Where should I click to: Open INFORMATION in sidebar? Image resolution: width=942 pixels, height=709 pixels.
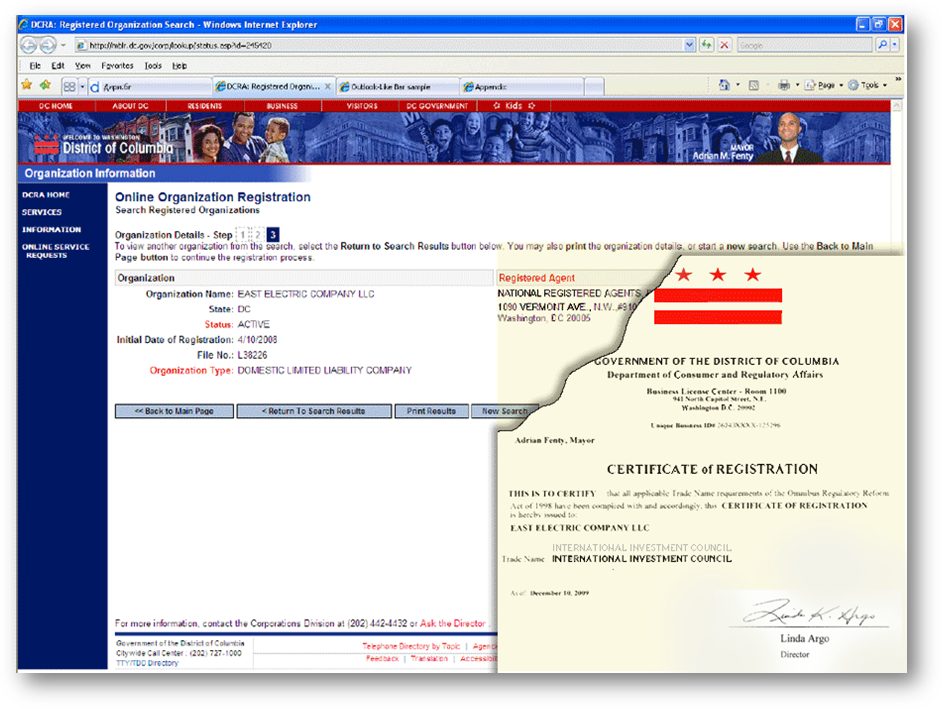(x=51, y=230)
